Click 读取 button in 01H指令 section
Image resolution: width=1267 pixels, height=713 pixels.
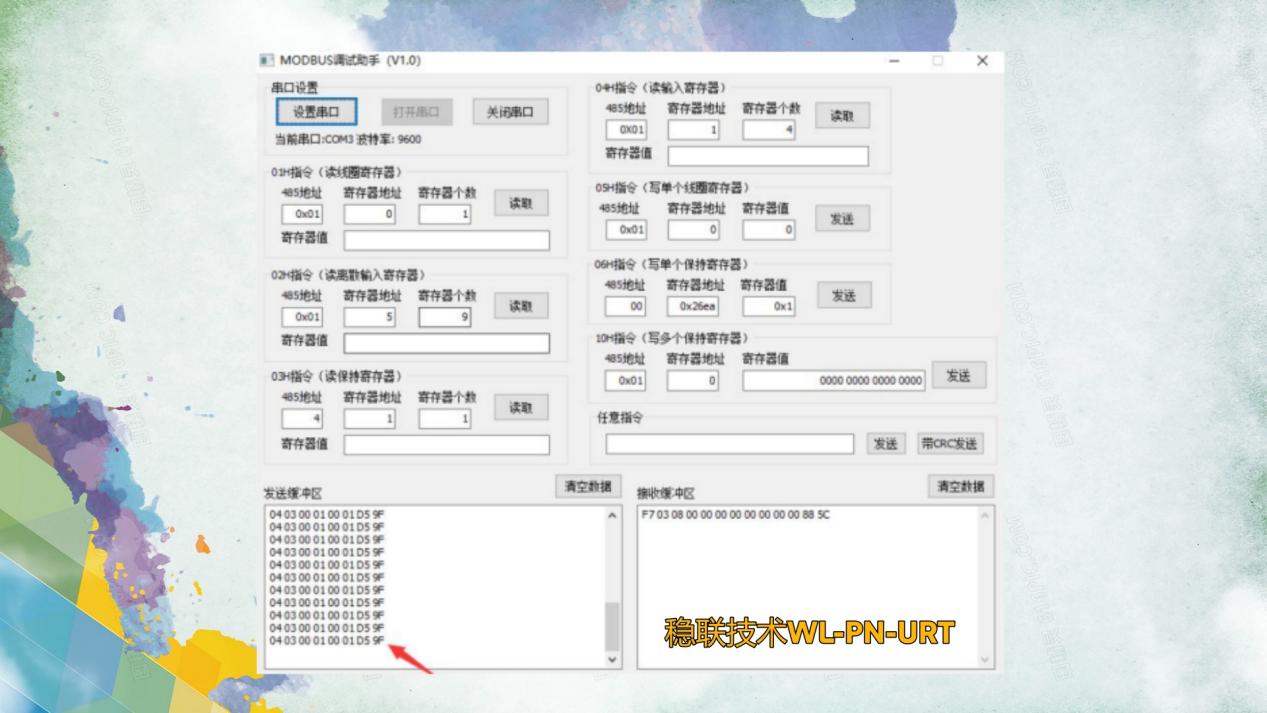pos(521,203)
